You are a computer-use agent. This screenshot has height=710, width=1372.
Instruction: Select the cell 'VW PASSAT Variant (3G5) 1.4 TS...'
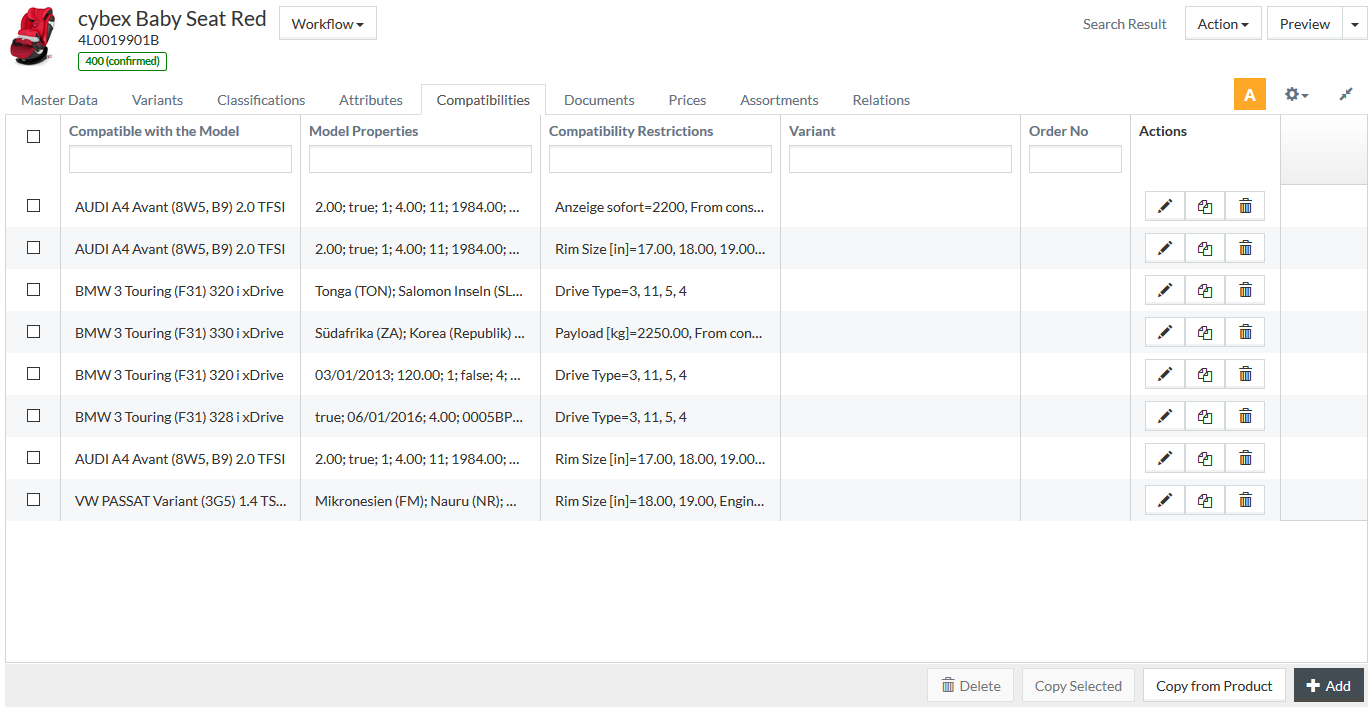181,501
